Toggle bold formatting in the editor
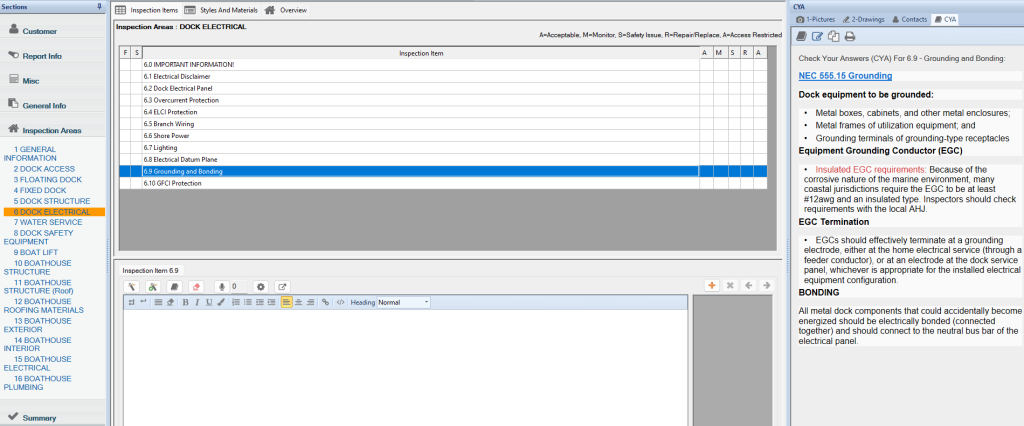Viewport: 1024px width, 426px height. [185, 302]
